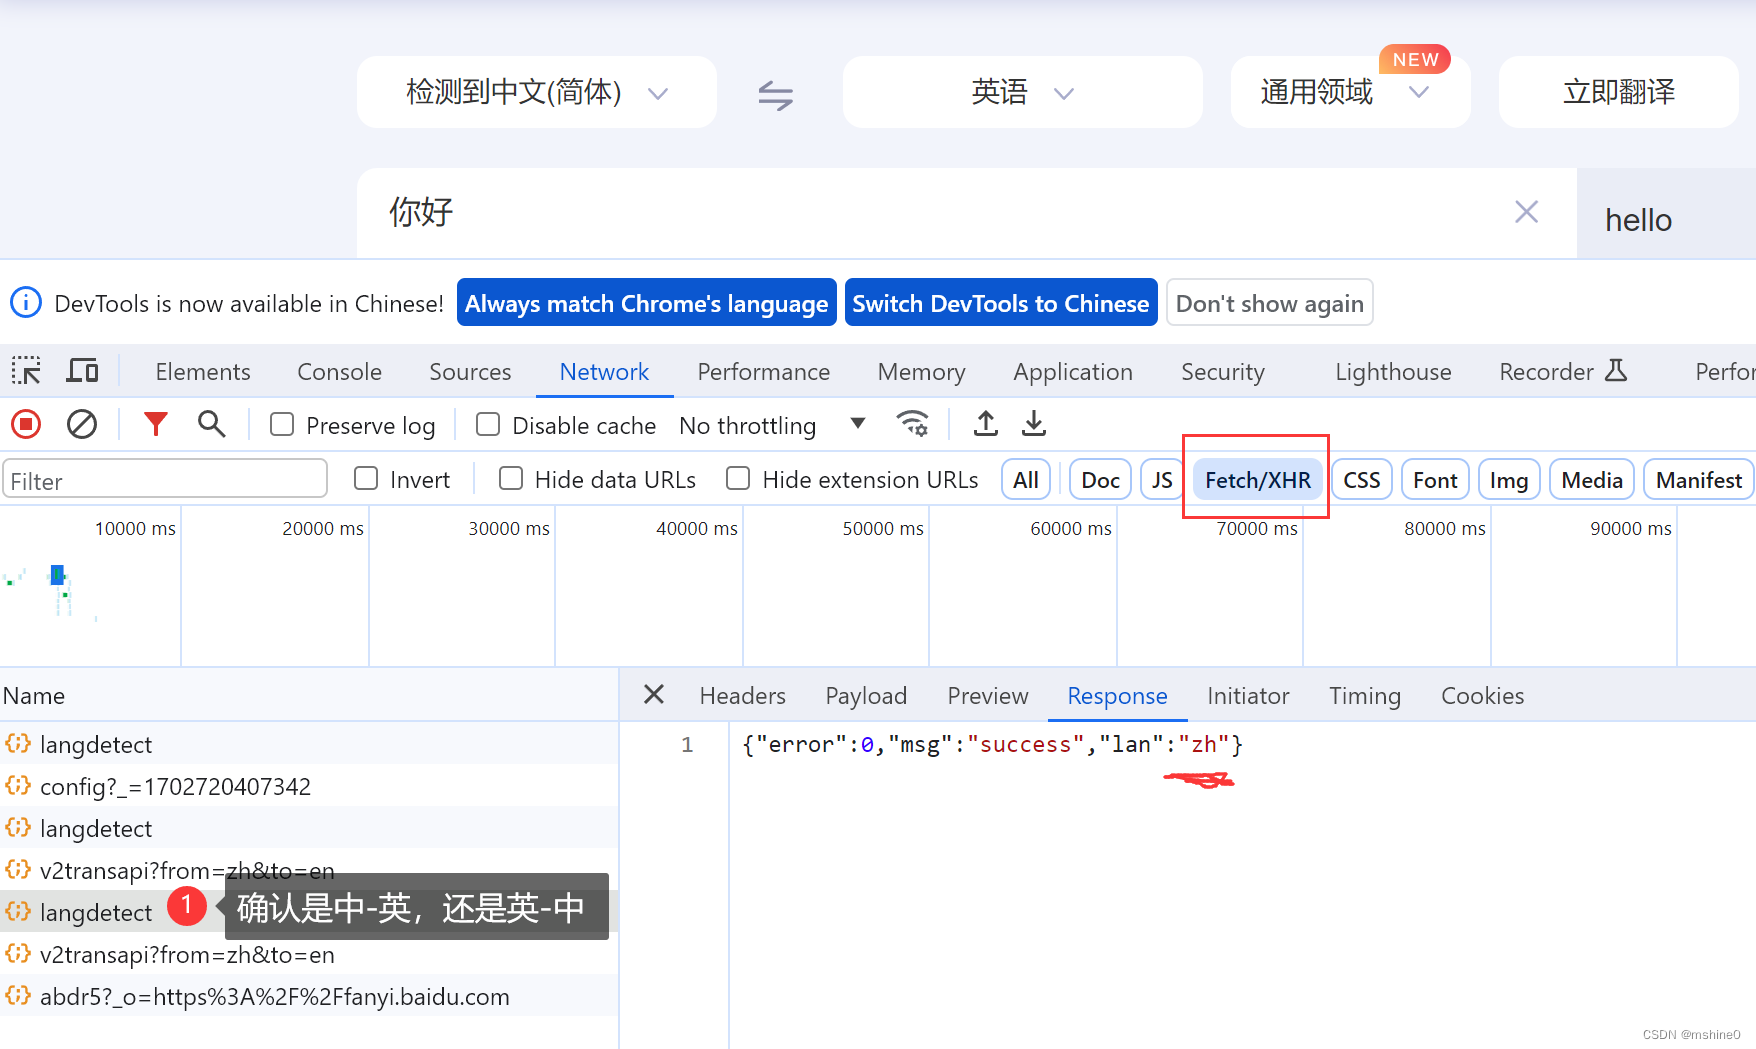Select the abdr5?_o=https%3A%2F%2Ffanyi.baidu.com request
Image resolution: width=1756 pixels, height=1049 pixels.
(309, 996)
